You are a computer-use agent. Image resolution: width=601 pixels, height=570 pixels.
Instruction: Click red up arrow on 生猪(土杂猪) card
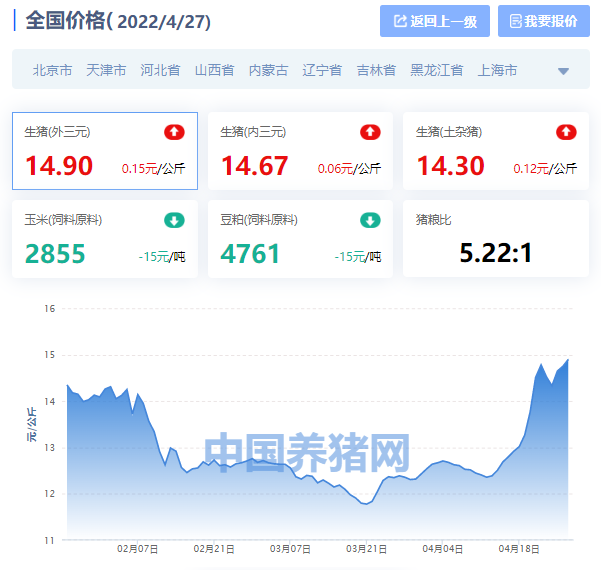click(x=566, y=132)
